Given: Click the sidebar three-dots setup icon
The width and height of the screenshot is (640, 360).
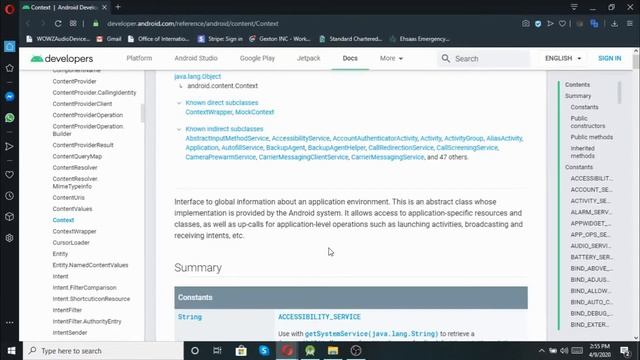Looking at the screenshot, I should [9, 322].
